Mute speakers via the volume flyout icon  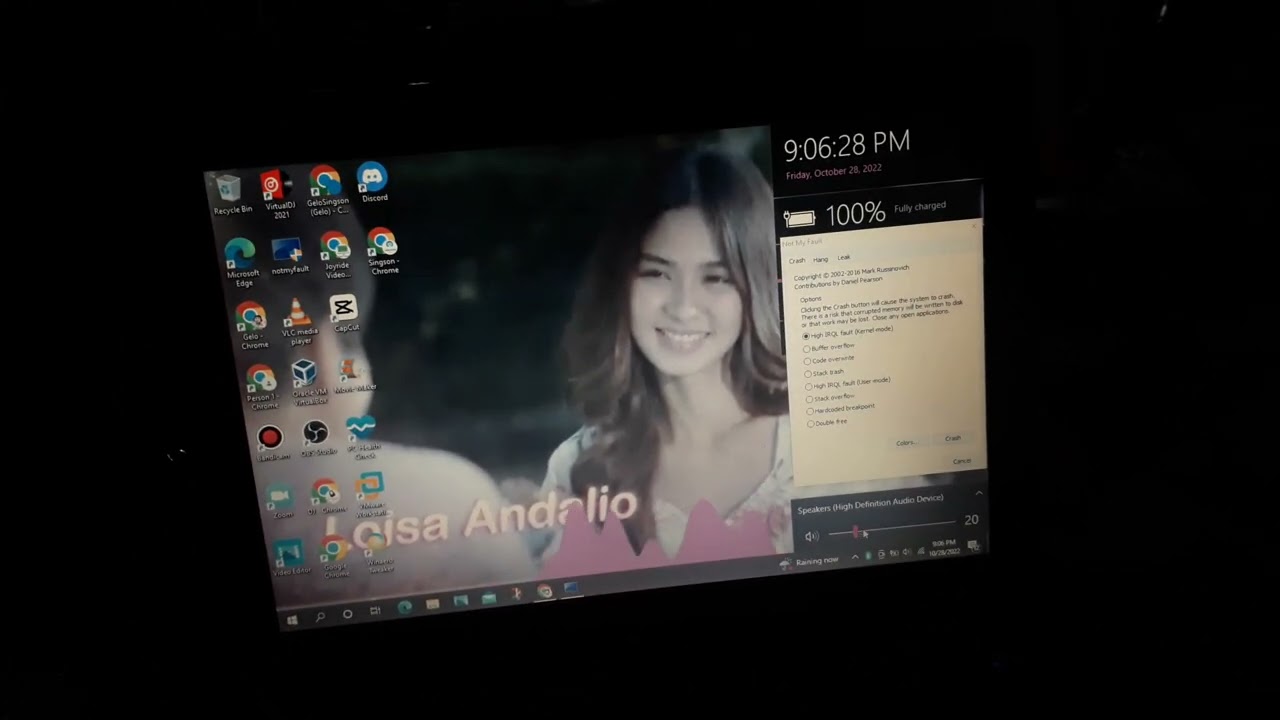coord(811,536)
